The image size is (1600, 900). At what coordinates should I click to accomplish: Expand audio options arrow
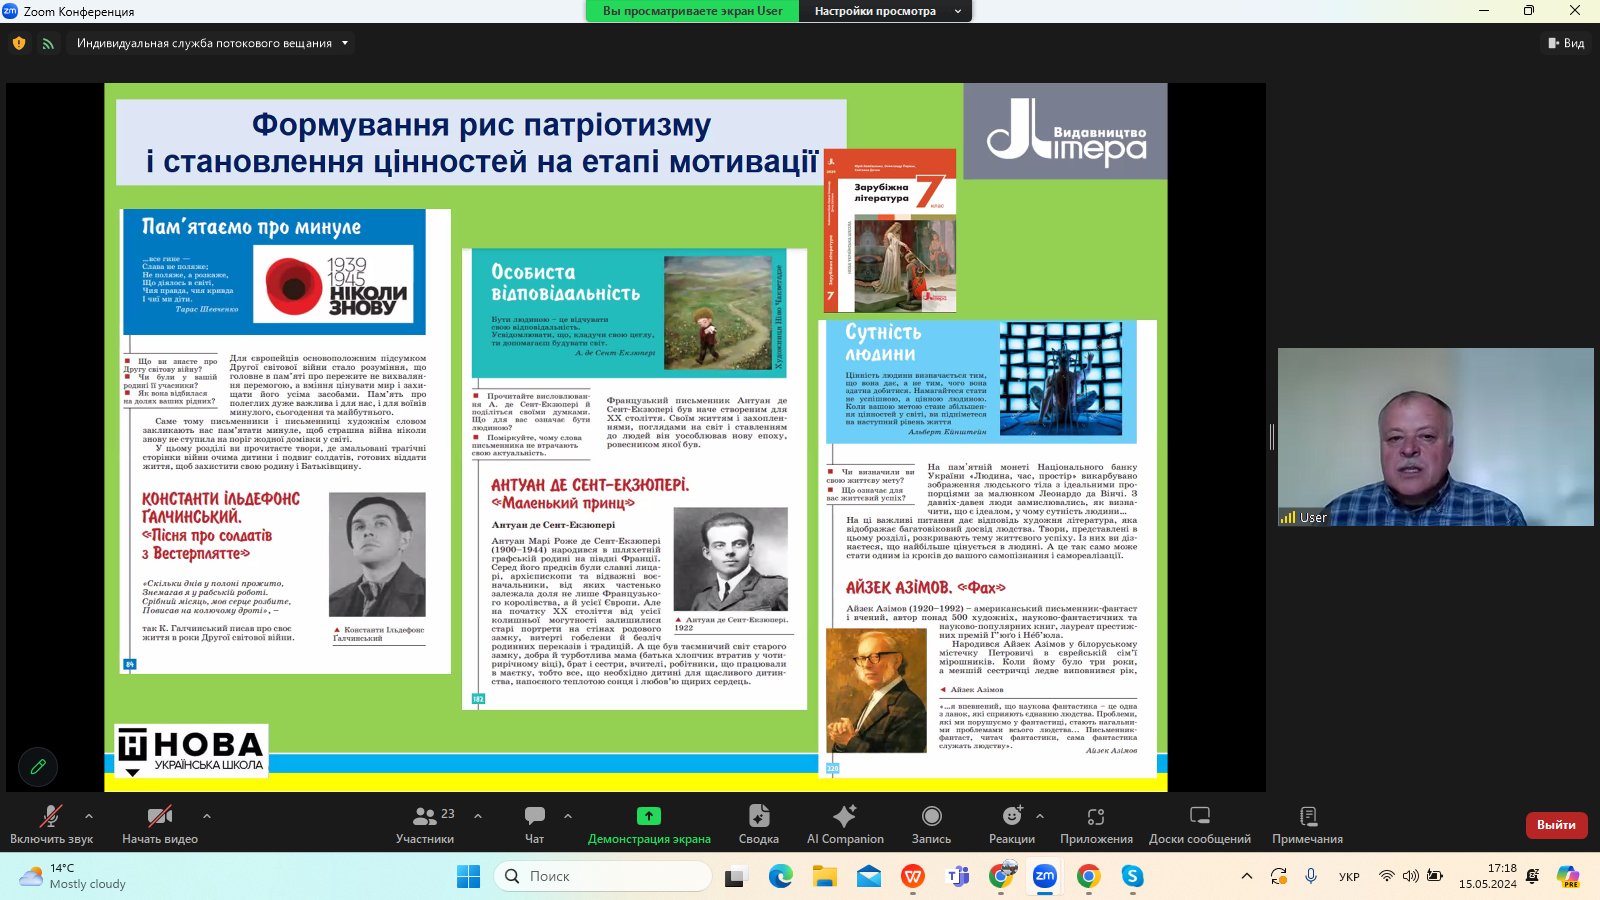pos(89,816)
